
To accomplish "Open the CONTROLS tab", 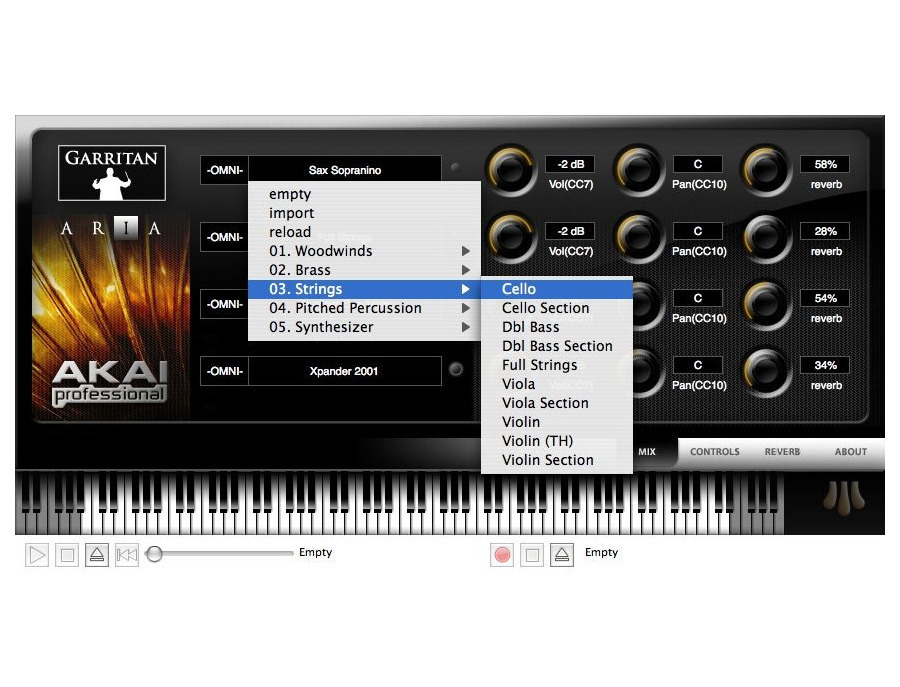I will point(715,452).
